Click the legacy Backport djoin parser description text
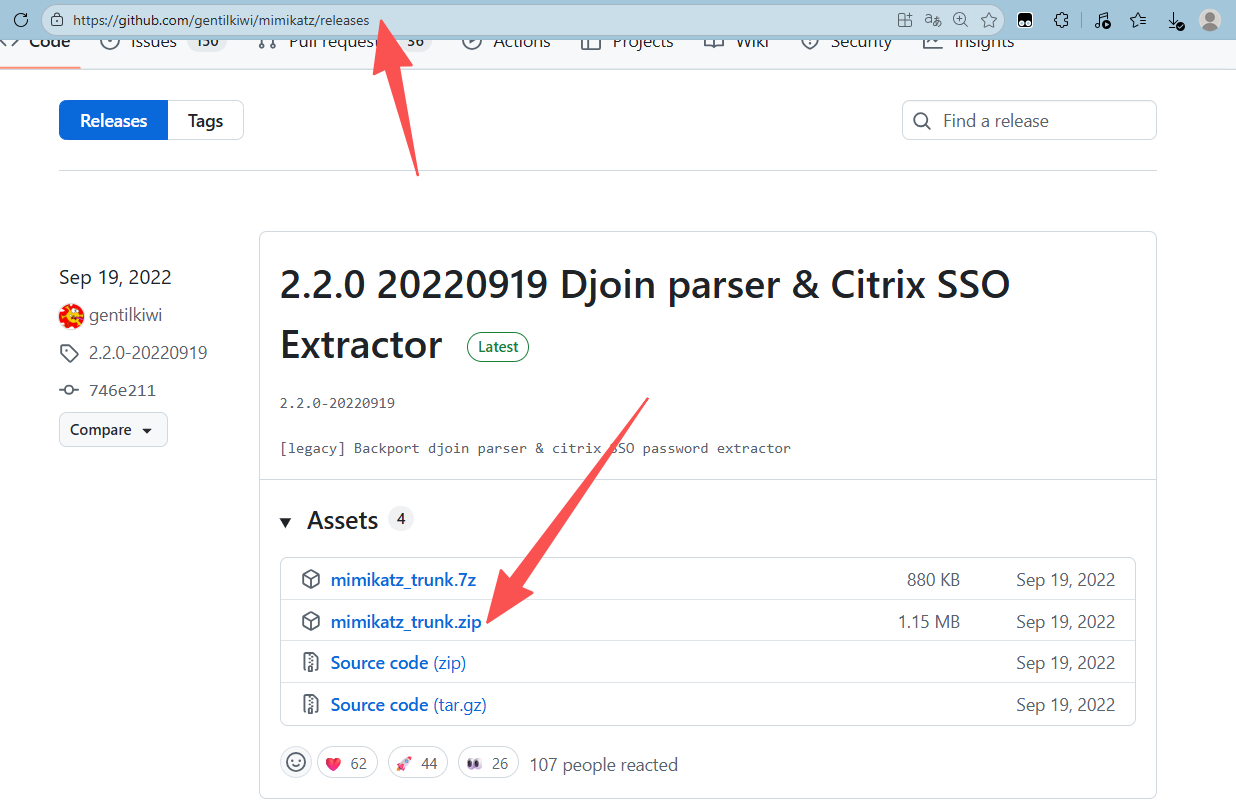Image resolution: width=1236 pixels, height=806 pixels. 535,448
